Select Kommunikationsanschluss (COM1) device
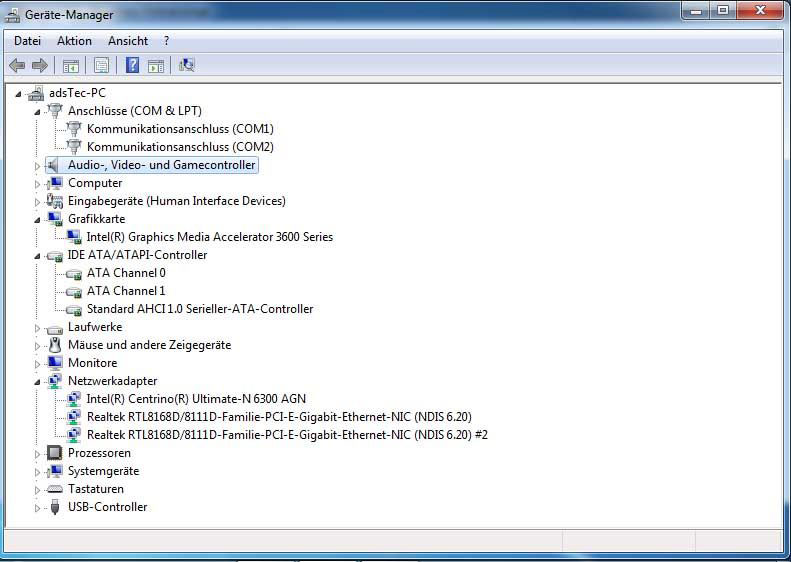The width and height of the screenshot is (791, 562). (x=180, y=129)
